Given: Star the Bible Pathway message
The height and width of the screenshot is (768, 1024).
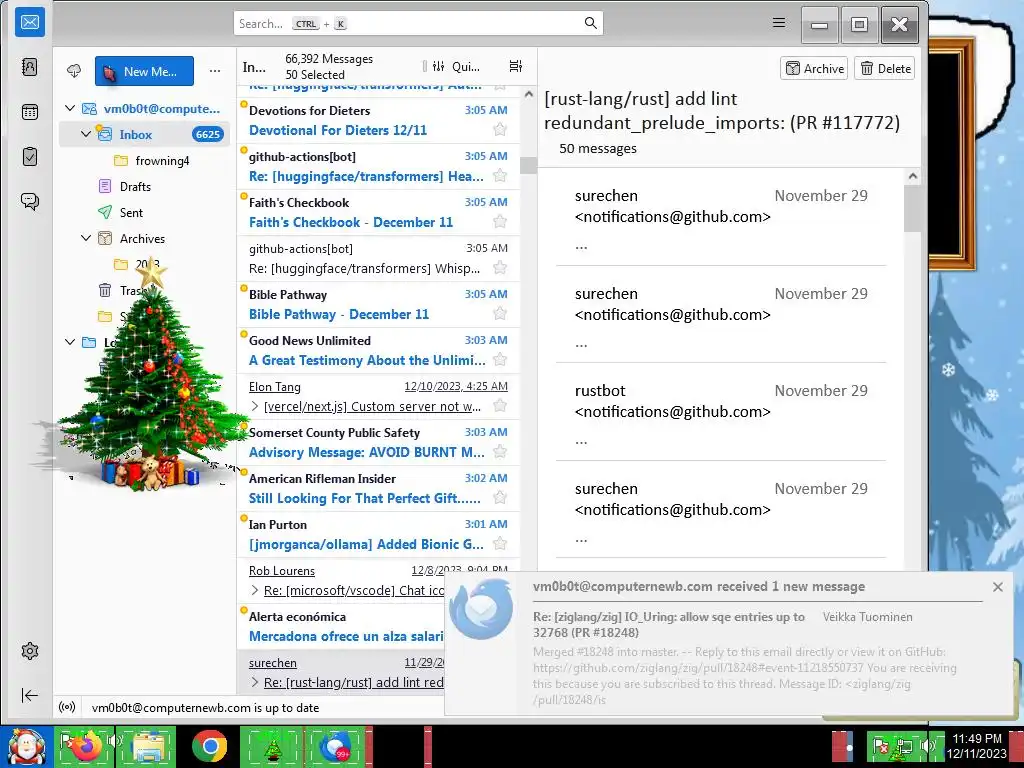Looking at the screenshot, I should (x=500, y=313).
